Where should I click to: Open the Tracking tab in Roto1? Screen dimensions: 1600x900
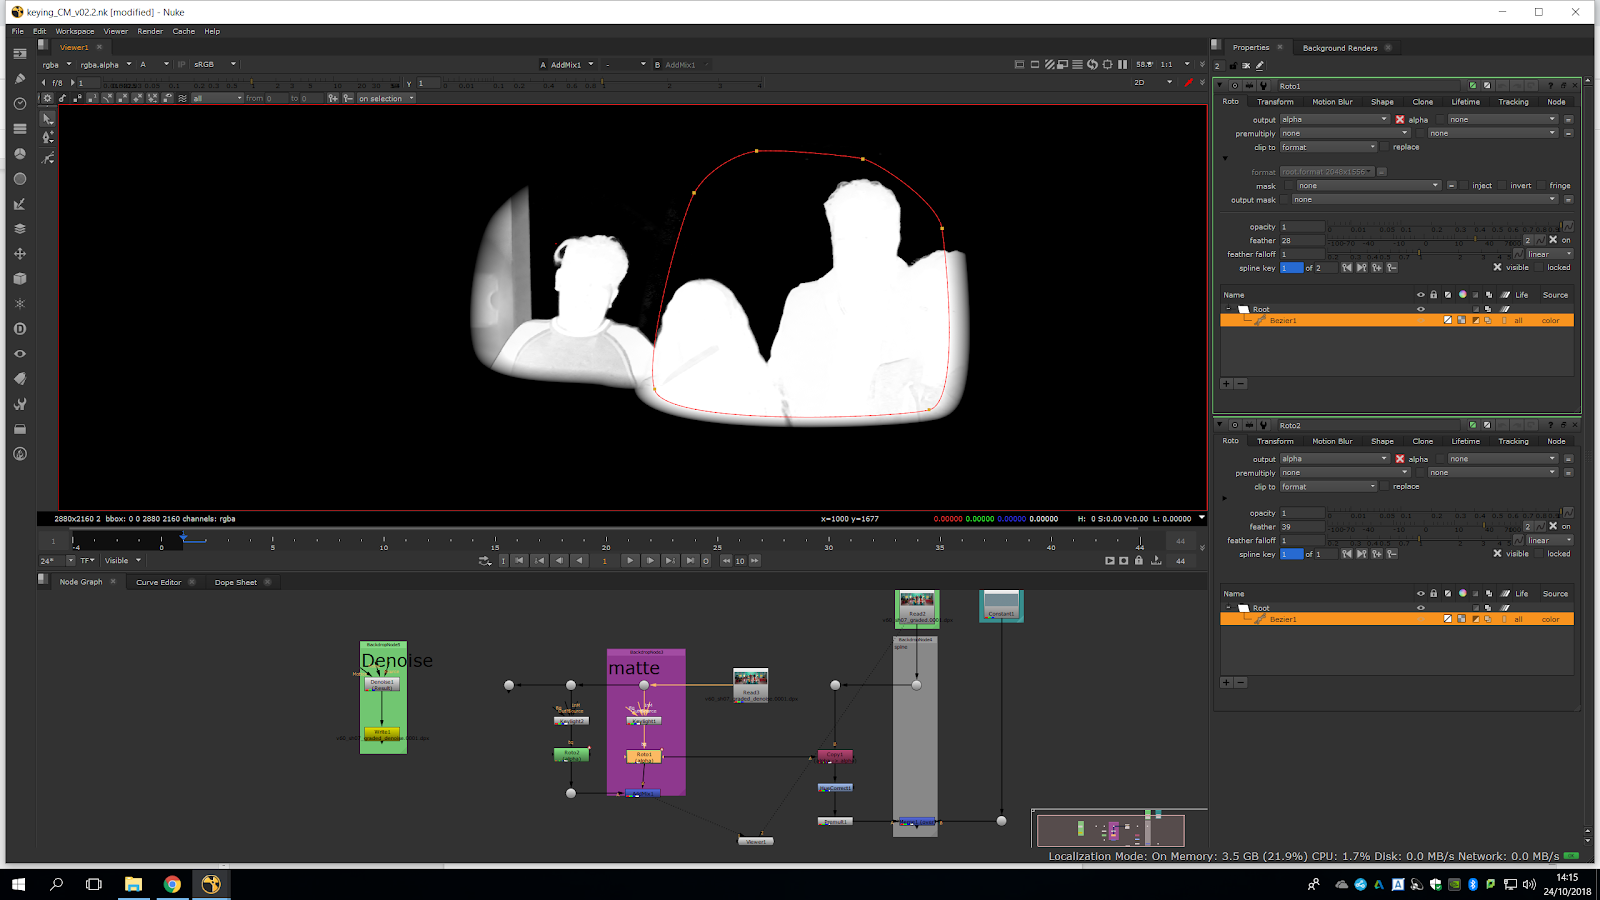[x=1512, y=102]
